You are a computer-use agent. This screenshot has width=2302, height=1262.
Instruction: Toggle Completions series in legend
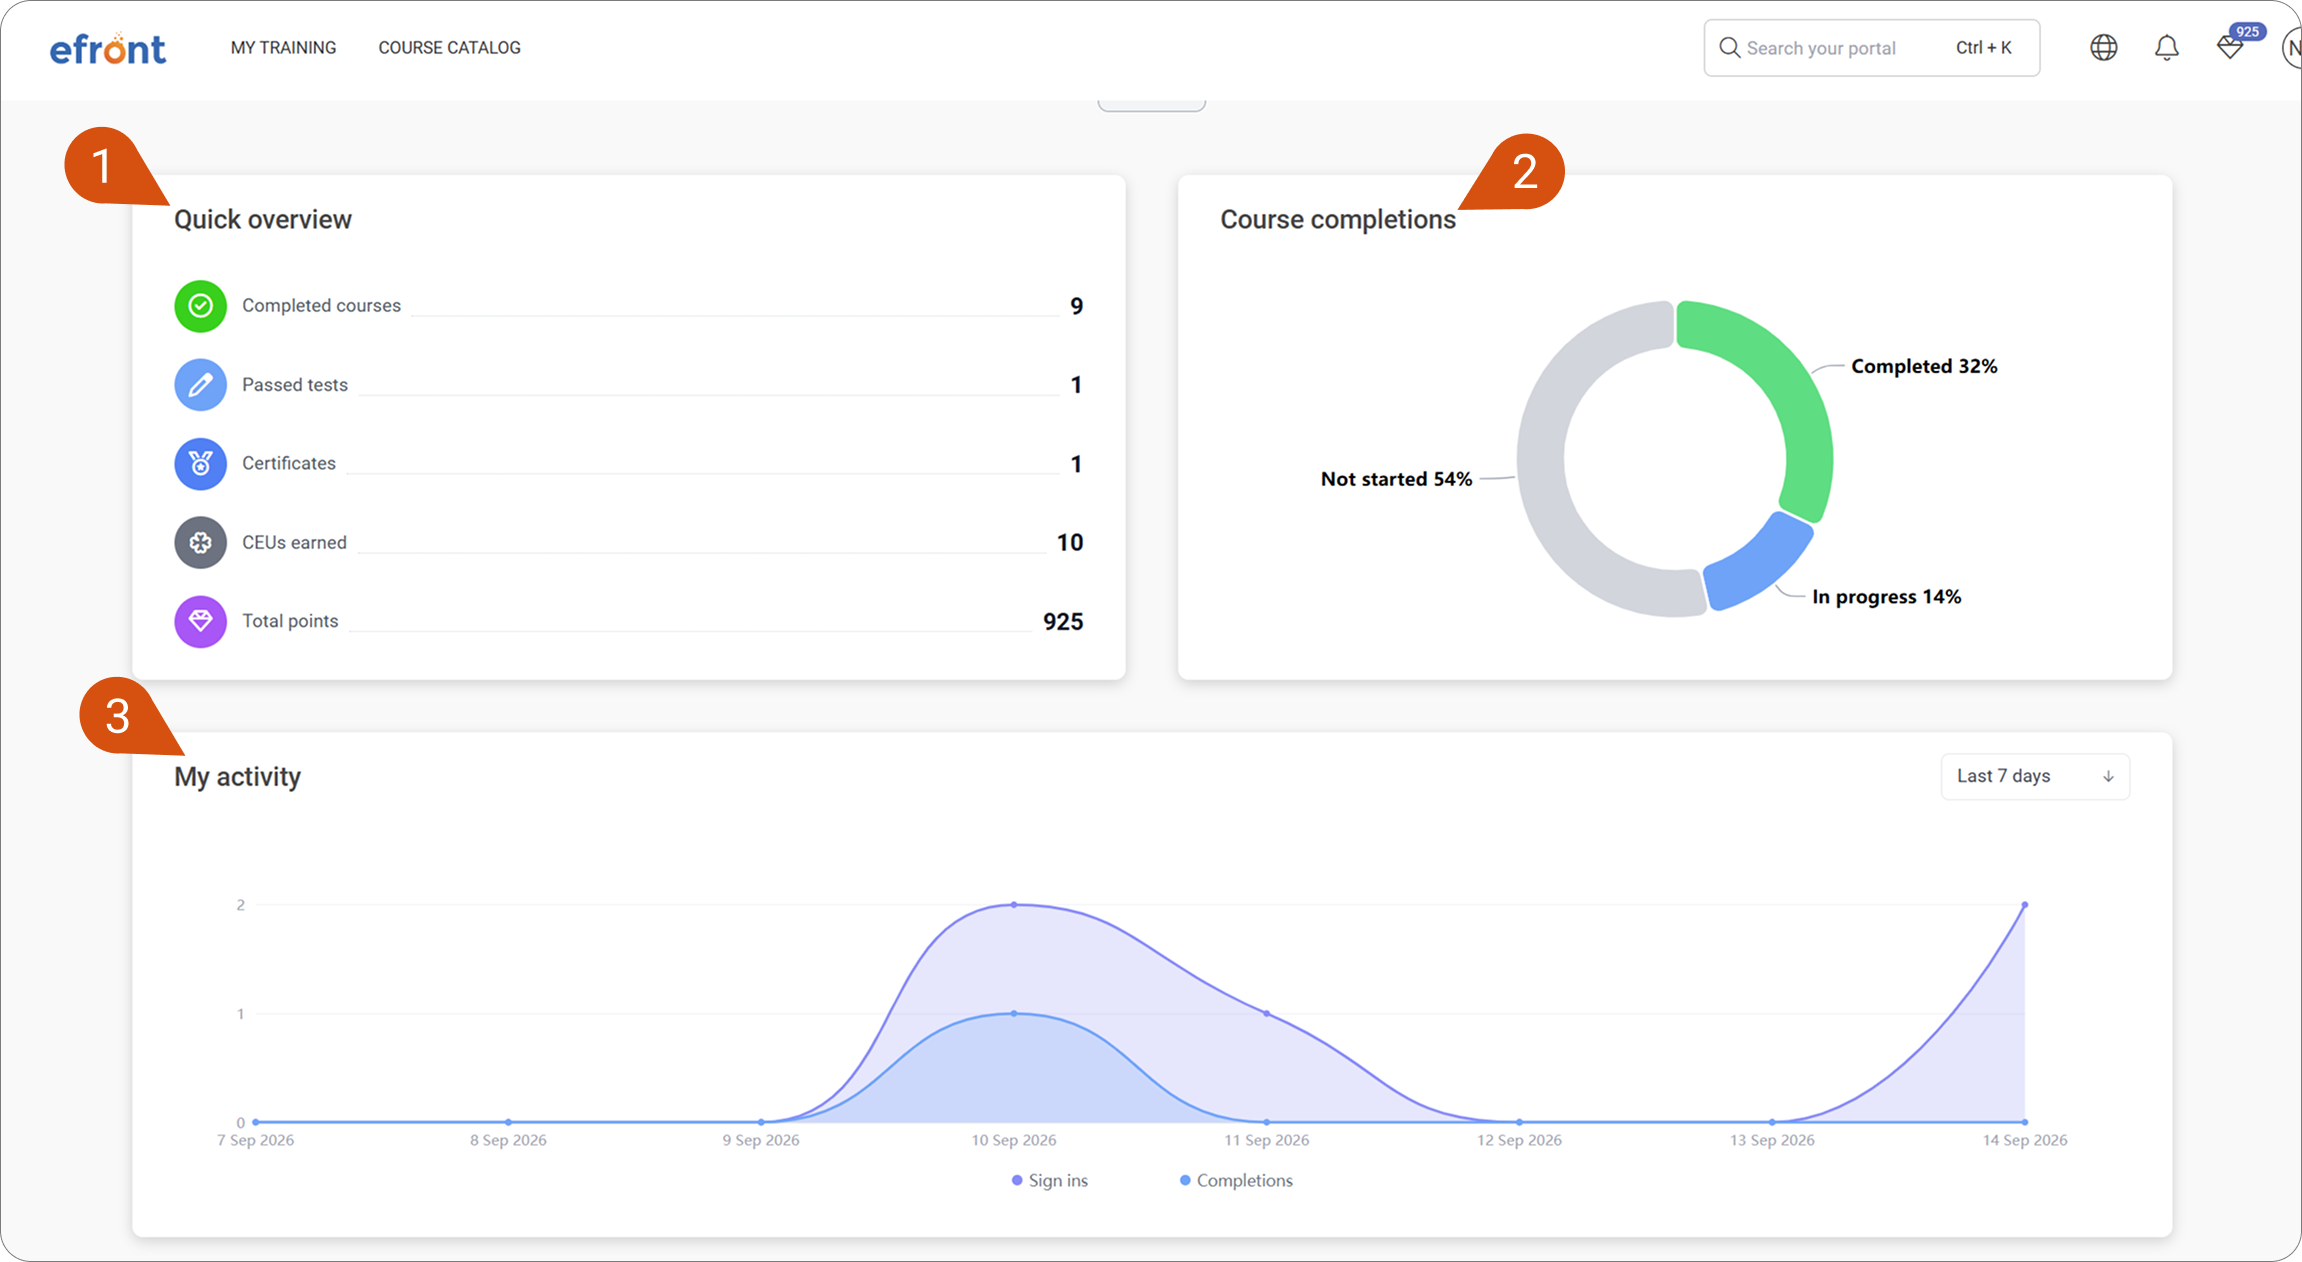click(x=1236, y=1181)
